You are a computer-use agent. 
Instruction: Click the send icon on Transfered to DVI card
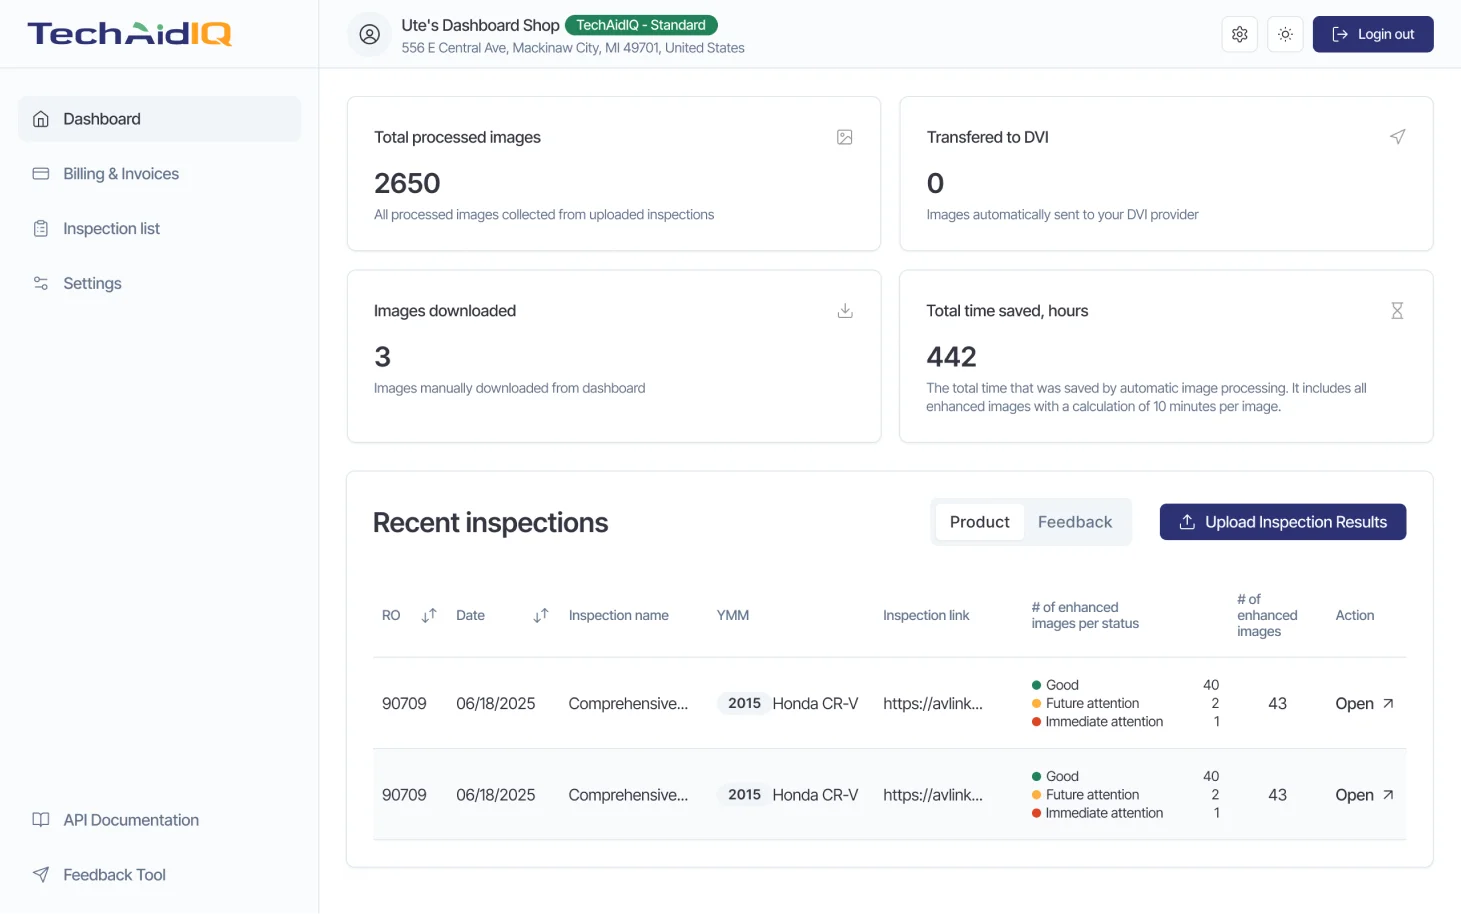pos(1397,137)
